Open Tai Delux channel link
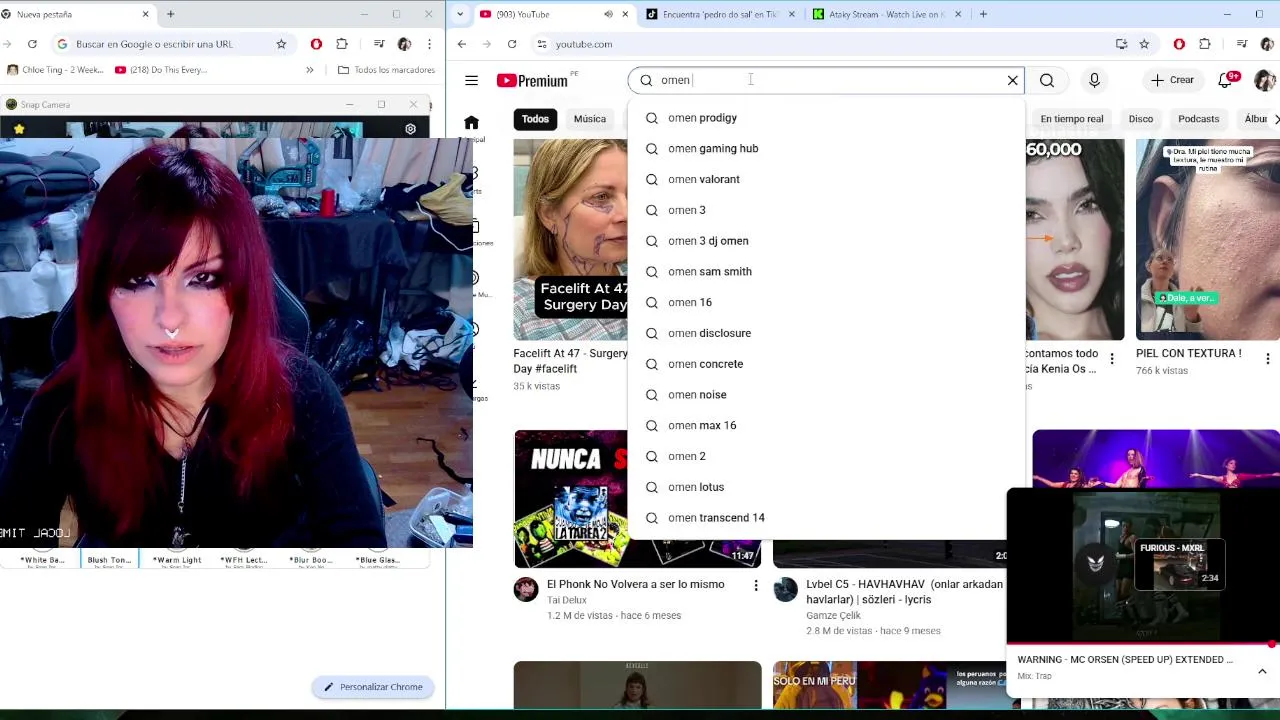1280x720 pixels. [x=567, y=600]
